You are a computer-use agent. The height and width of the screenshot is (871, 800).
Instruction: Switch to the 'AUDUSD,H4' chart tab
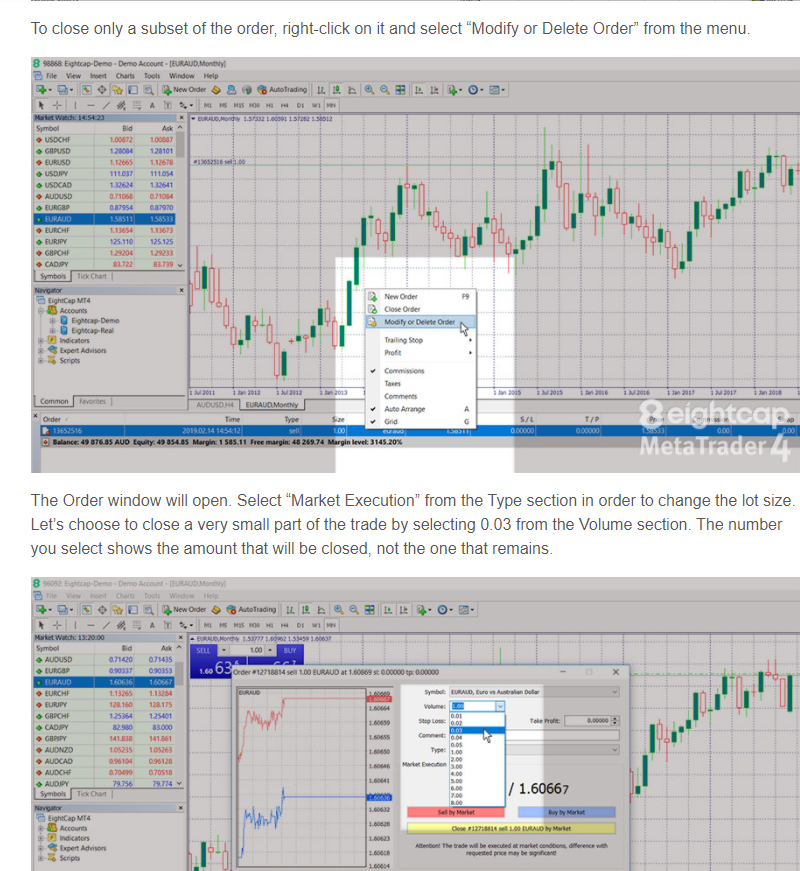coord(217,405)
